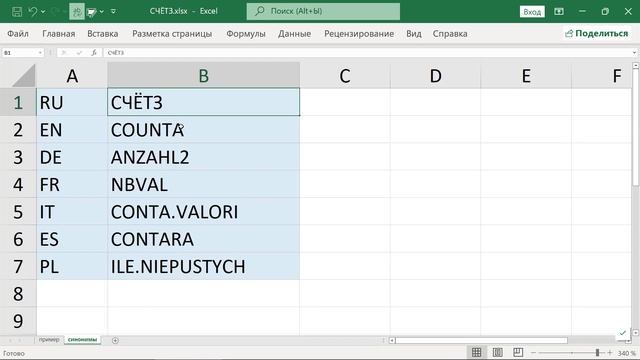Switch to the Вставка tab

click(x=102, y=34)
